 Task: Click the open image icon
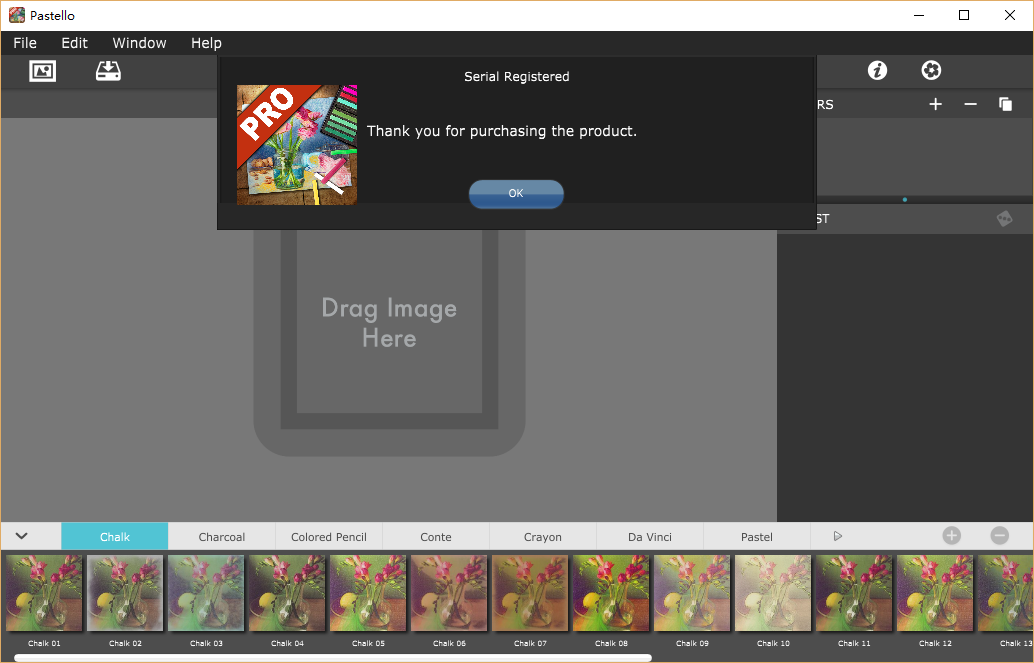tap(42, 71)
